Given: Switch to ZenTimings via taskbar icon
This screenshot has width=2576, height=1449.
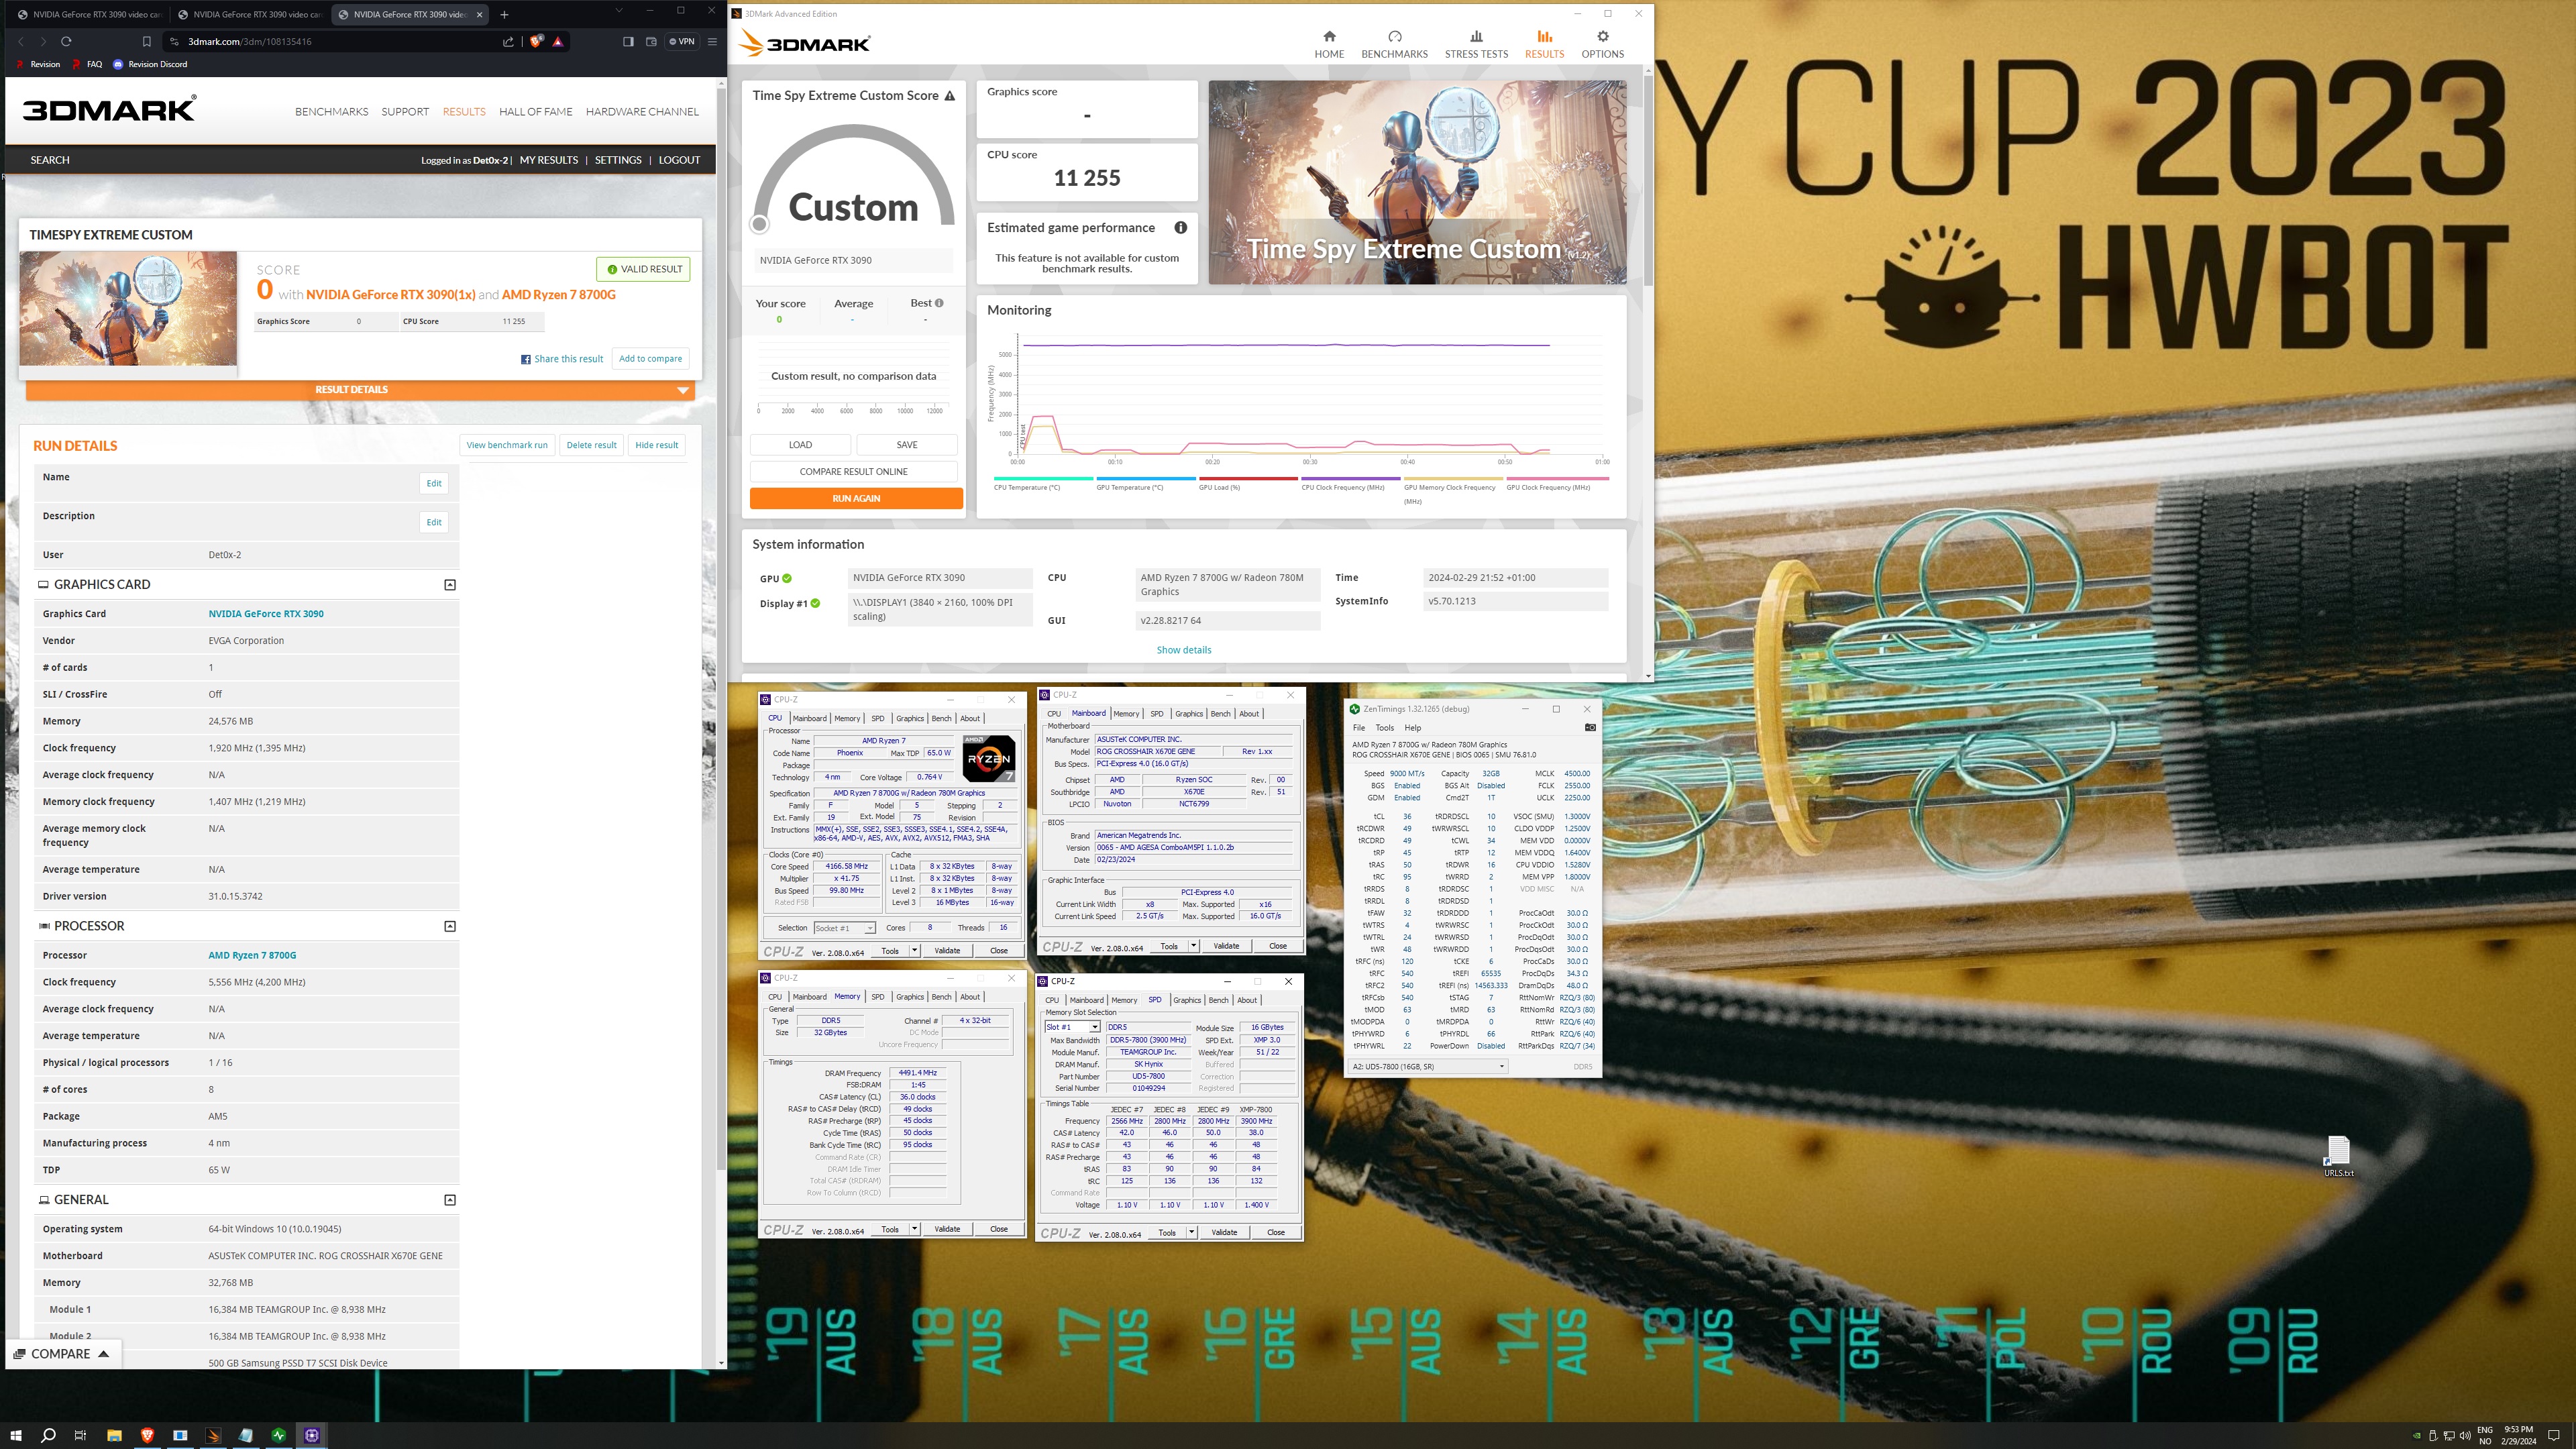Looking at the screenshot, I should click(x=279, y=1435).
